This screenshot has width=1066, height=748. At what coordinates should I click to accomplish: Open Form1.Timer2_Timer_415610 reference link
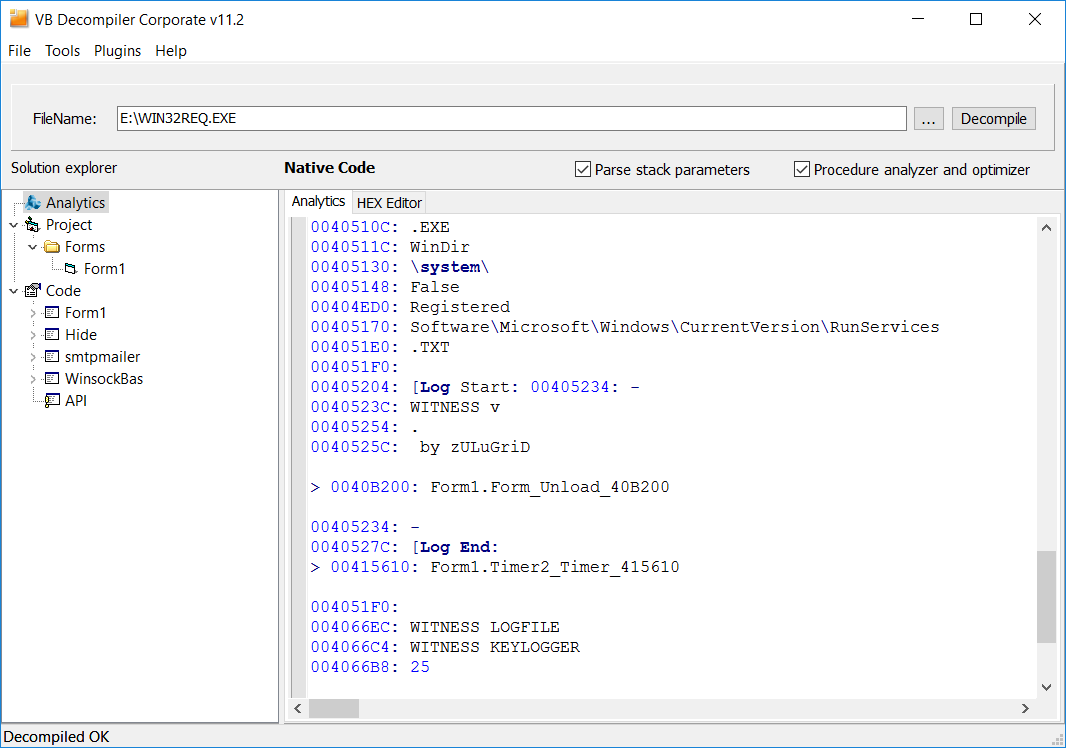click(x=555, y=567)
